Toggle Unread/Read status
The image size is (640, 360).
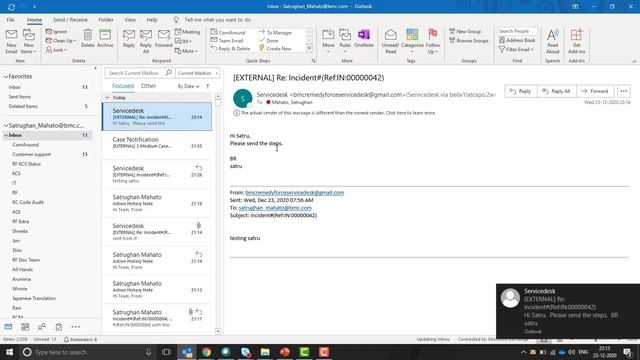pyautogui.click(x=390, y=41)
